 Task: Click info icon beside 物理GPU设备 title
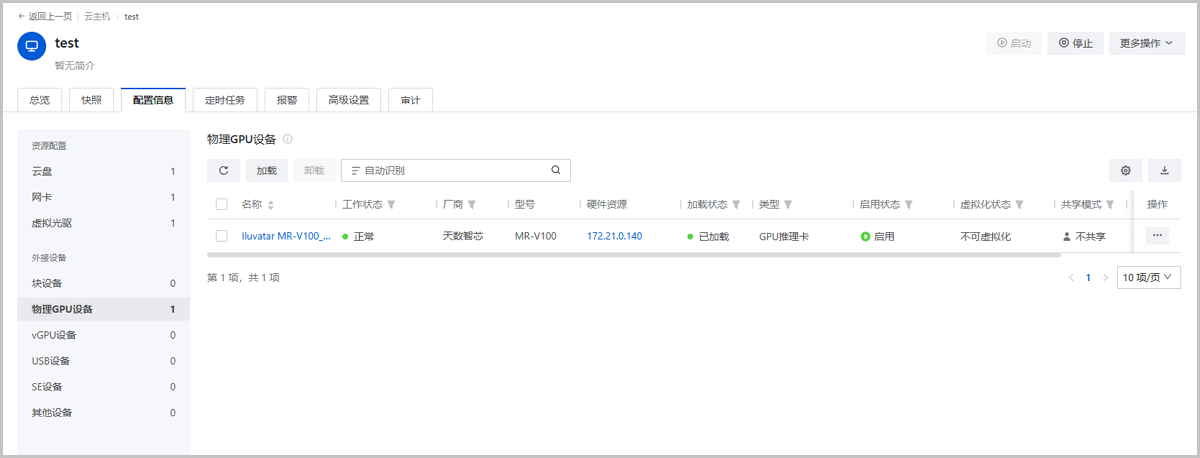[x=287, y=139]
